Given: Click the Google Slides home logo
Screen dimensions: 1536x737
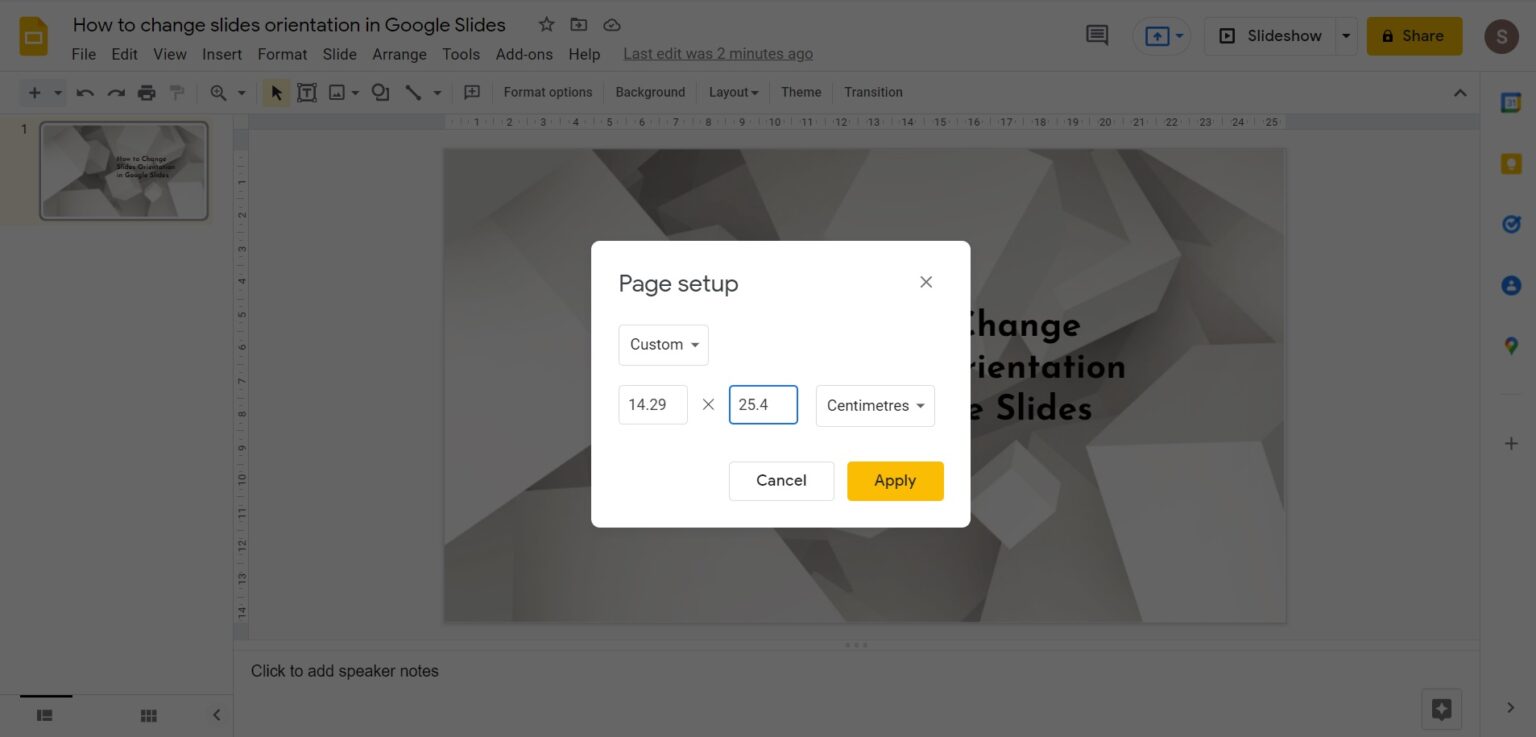Looking at the screenshot, I should (x=34, y=37).
